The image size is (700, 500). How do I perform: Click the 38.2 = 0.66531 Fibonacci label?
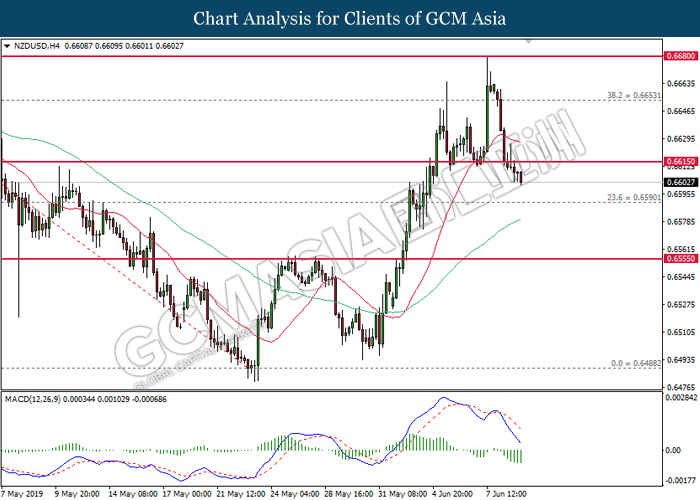[634, 95]
